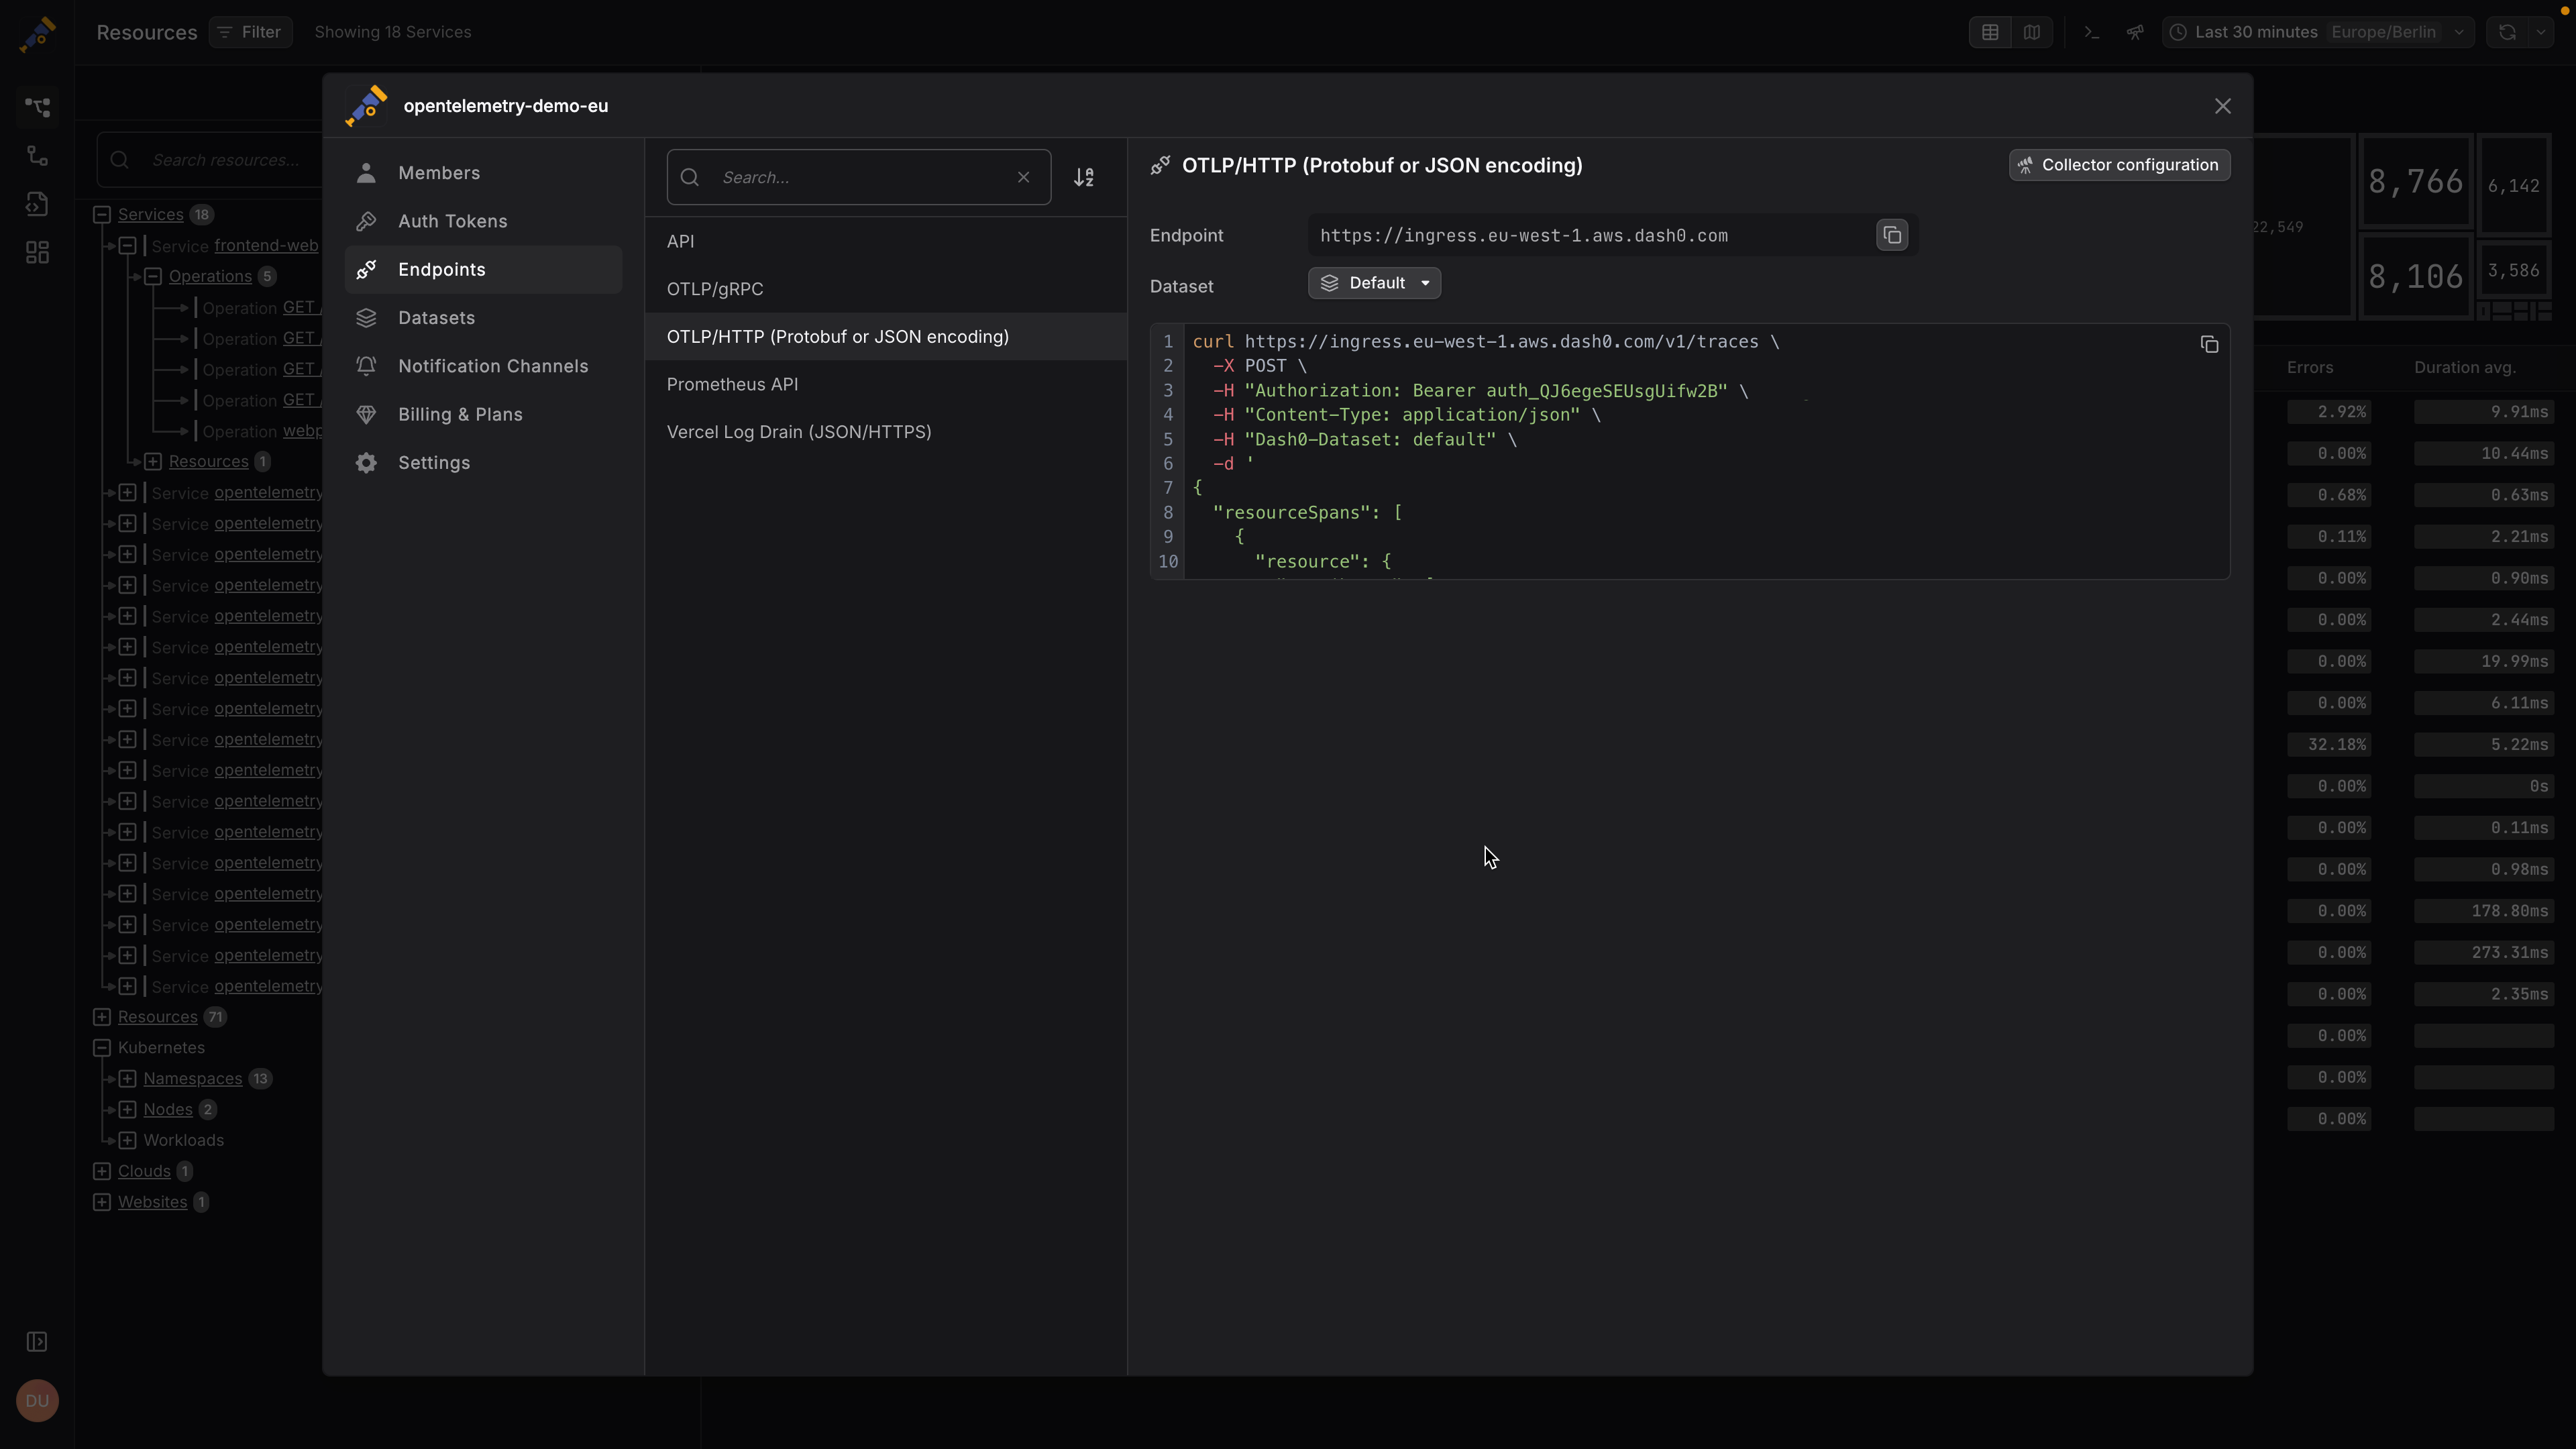Click the Authorization Bearer code line
This screenshot has height=1449, width=2576.
click(x=1480, y=391)
